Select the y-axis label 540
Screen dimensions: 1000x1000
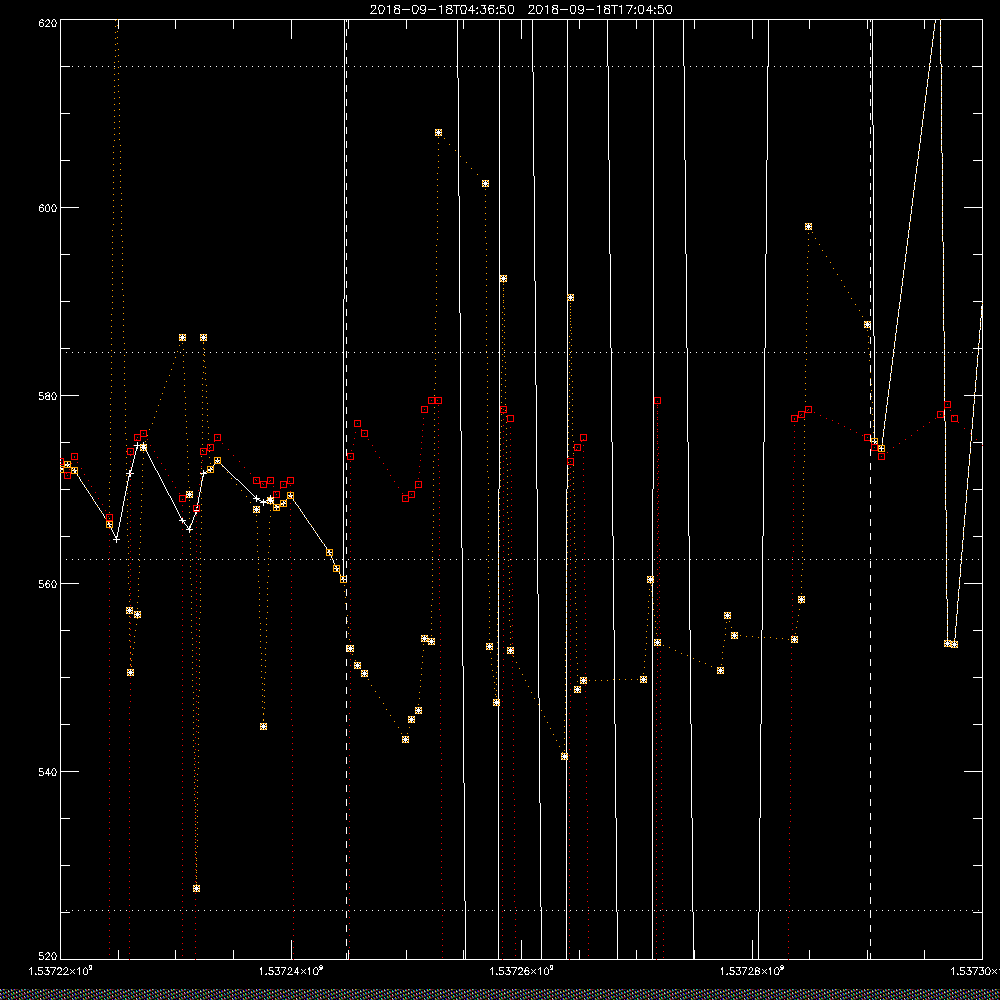[x=48, y=772]
